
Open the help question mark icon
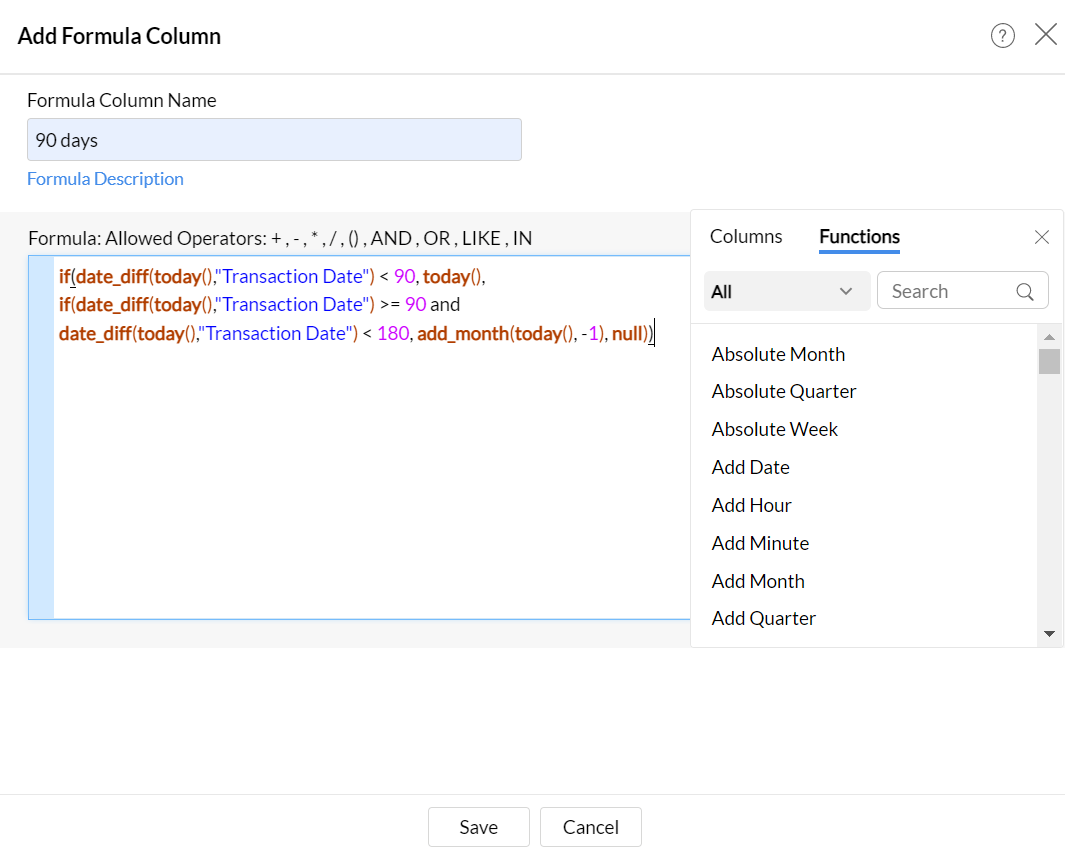click(x=1002, y=36)
